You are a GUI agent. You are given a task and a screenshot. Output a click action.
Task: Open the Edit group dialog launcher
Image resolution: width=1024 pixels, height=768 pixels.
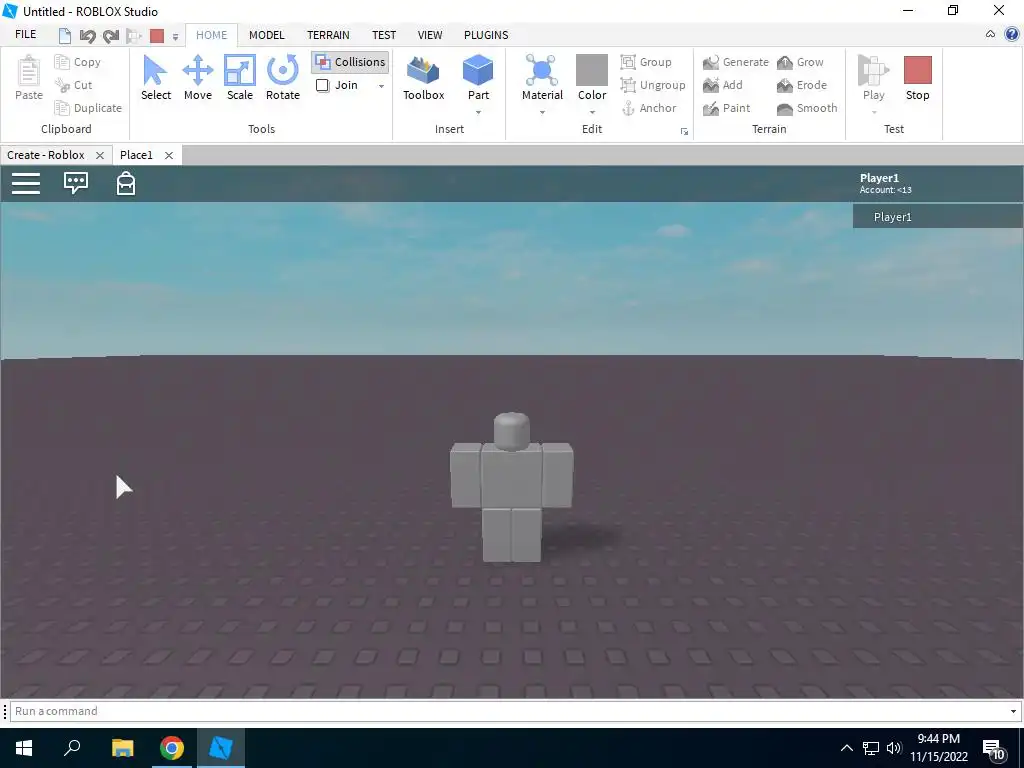tap(684, 131)
